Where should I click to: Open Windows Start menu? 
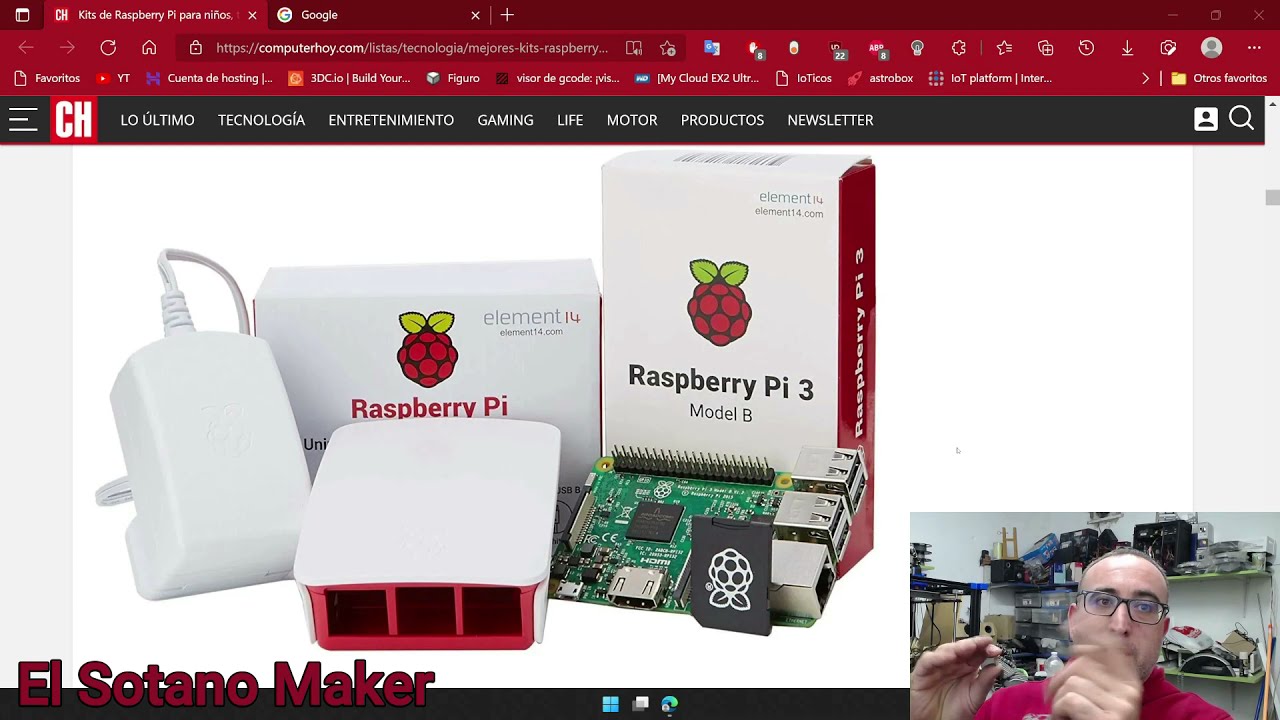click(x=610, y=704)
